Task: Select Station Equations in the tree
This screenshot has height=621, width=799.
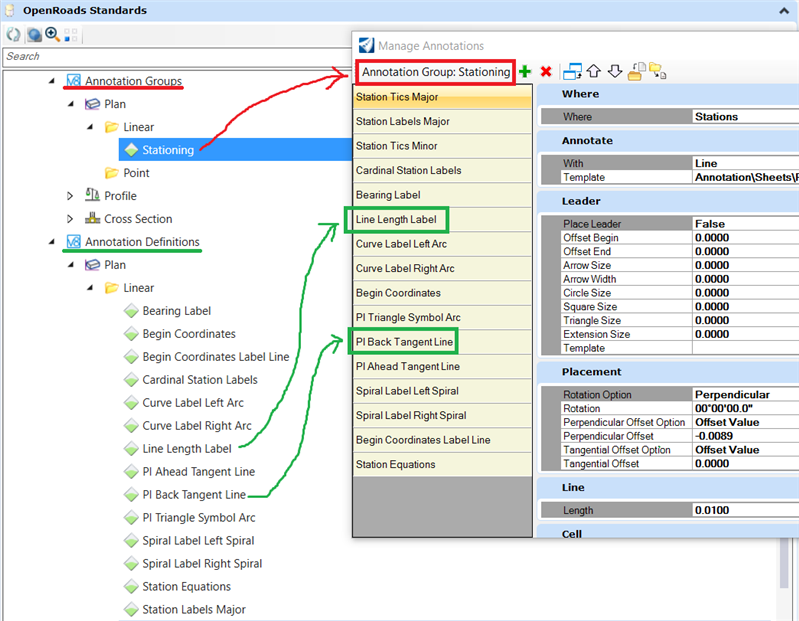Action: tap(186, 586)
